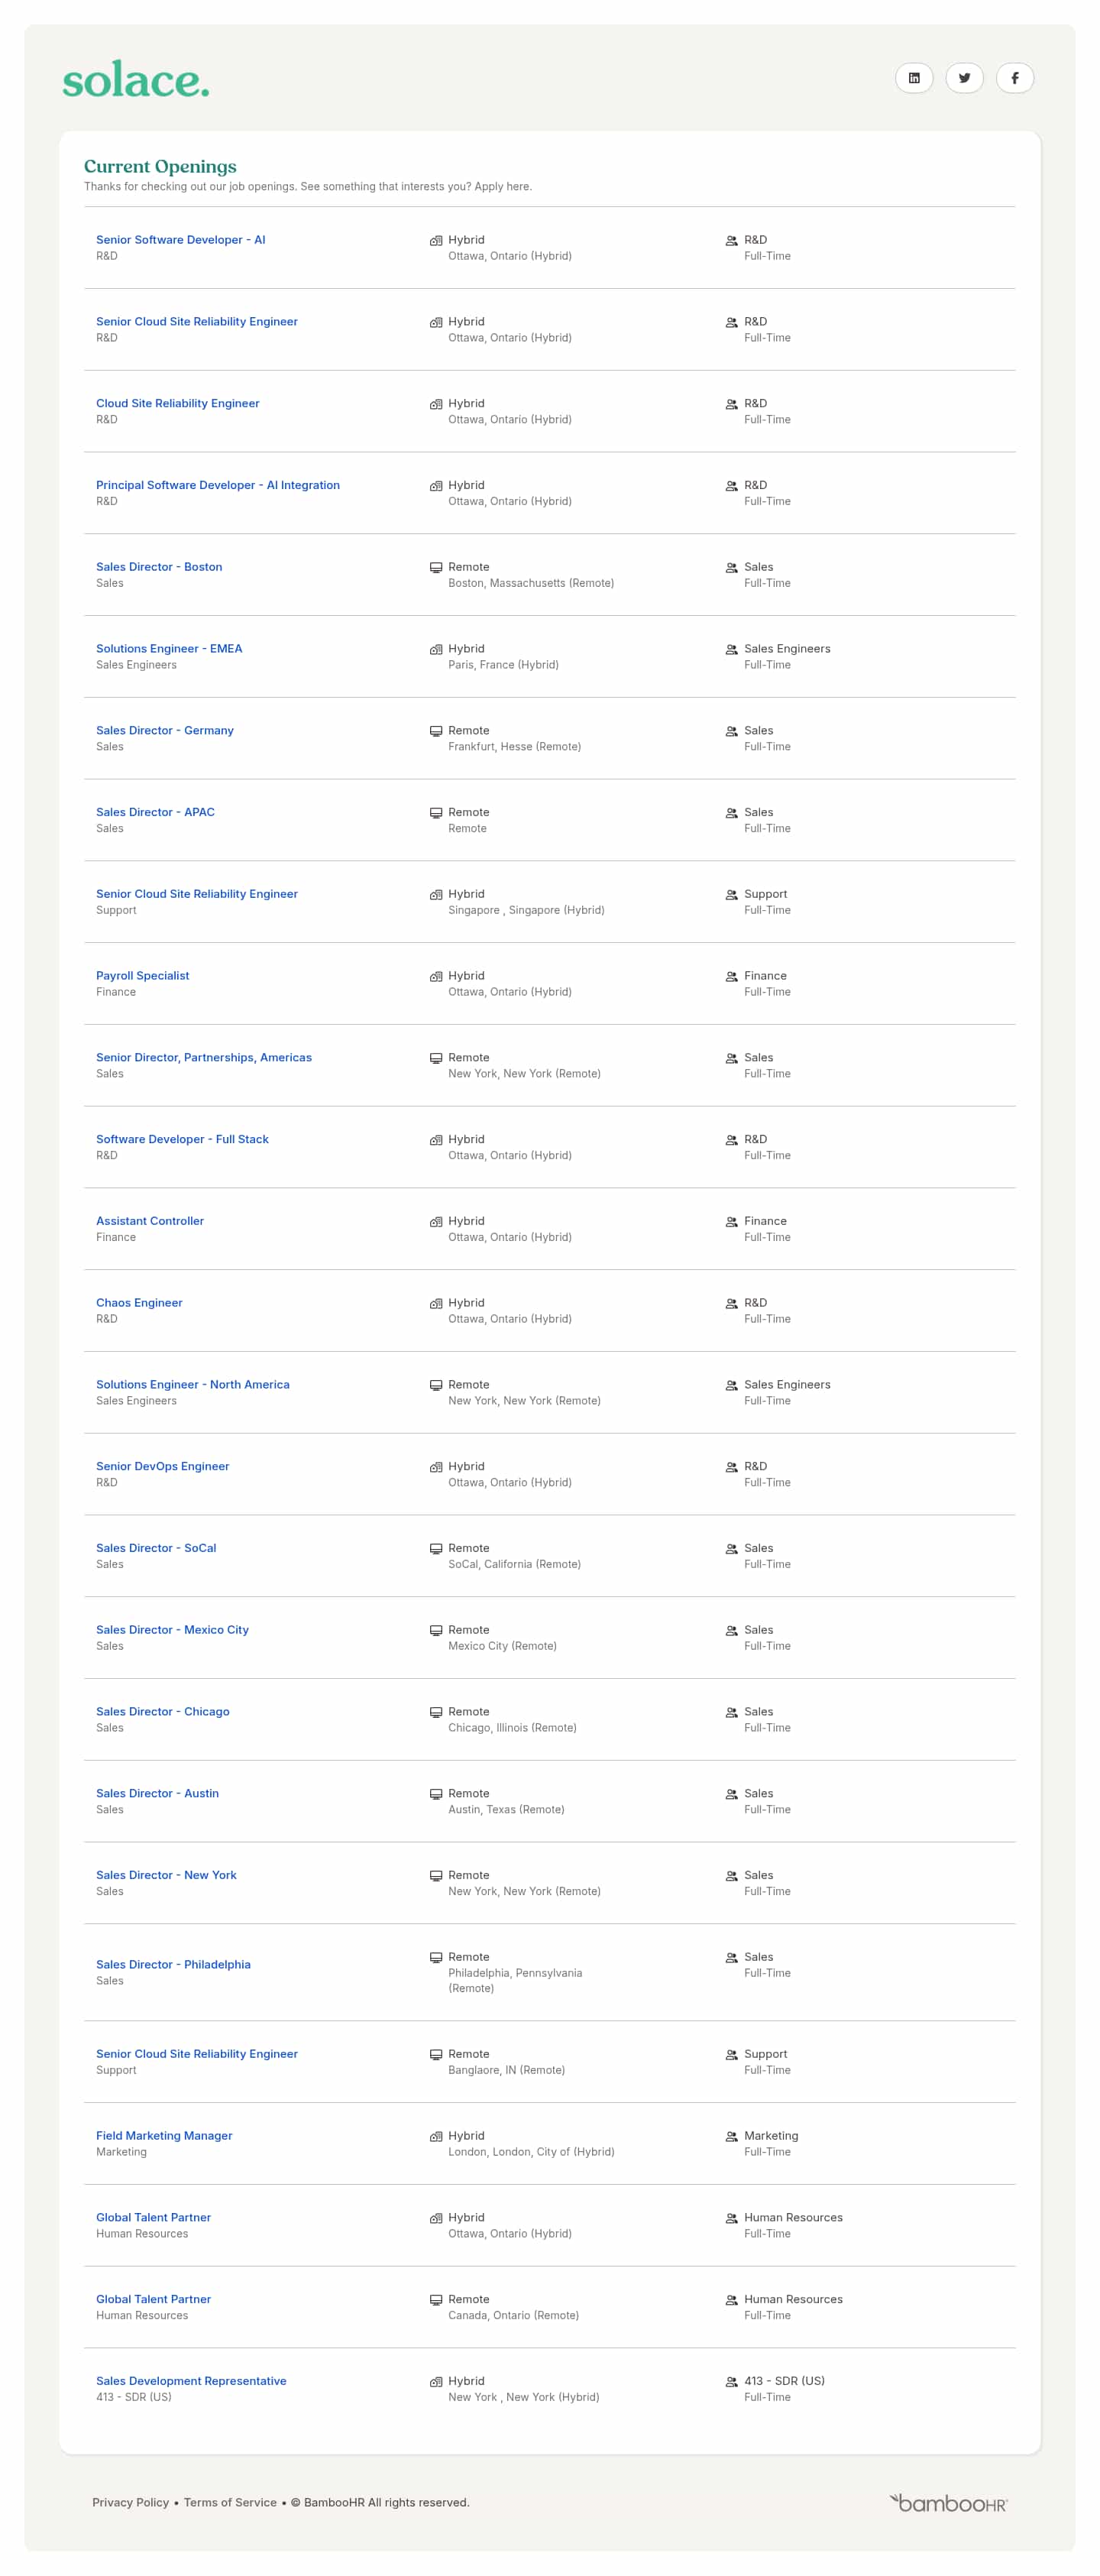Viewport: 1100px width, 2576px height.
Task: Open Solace's LinkedIn page icon
Action: [x=913, y=78]
